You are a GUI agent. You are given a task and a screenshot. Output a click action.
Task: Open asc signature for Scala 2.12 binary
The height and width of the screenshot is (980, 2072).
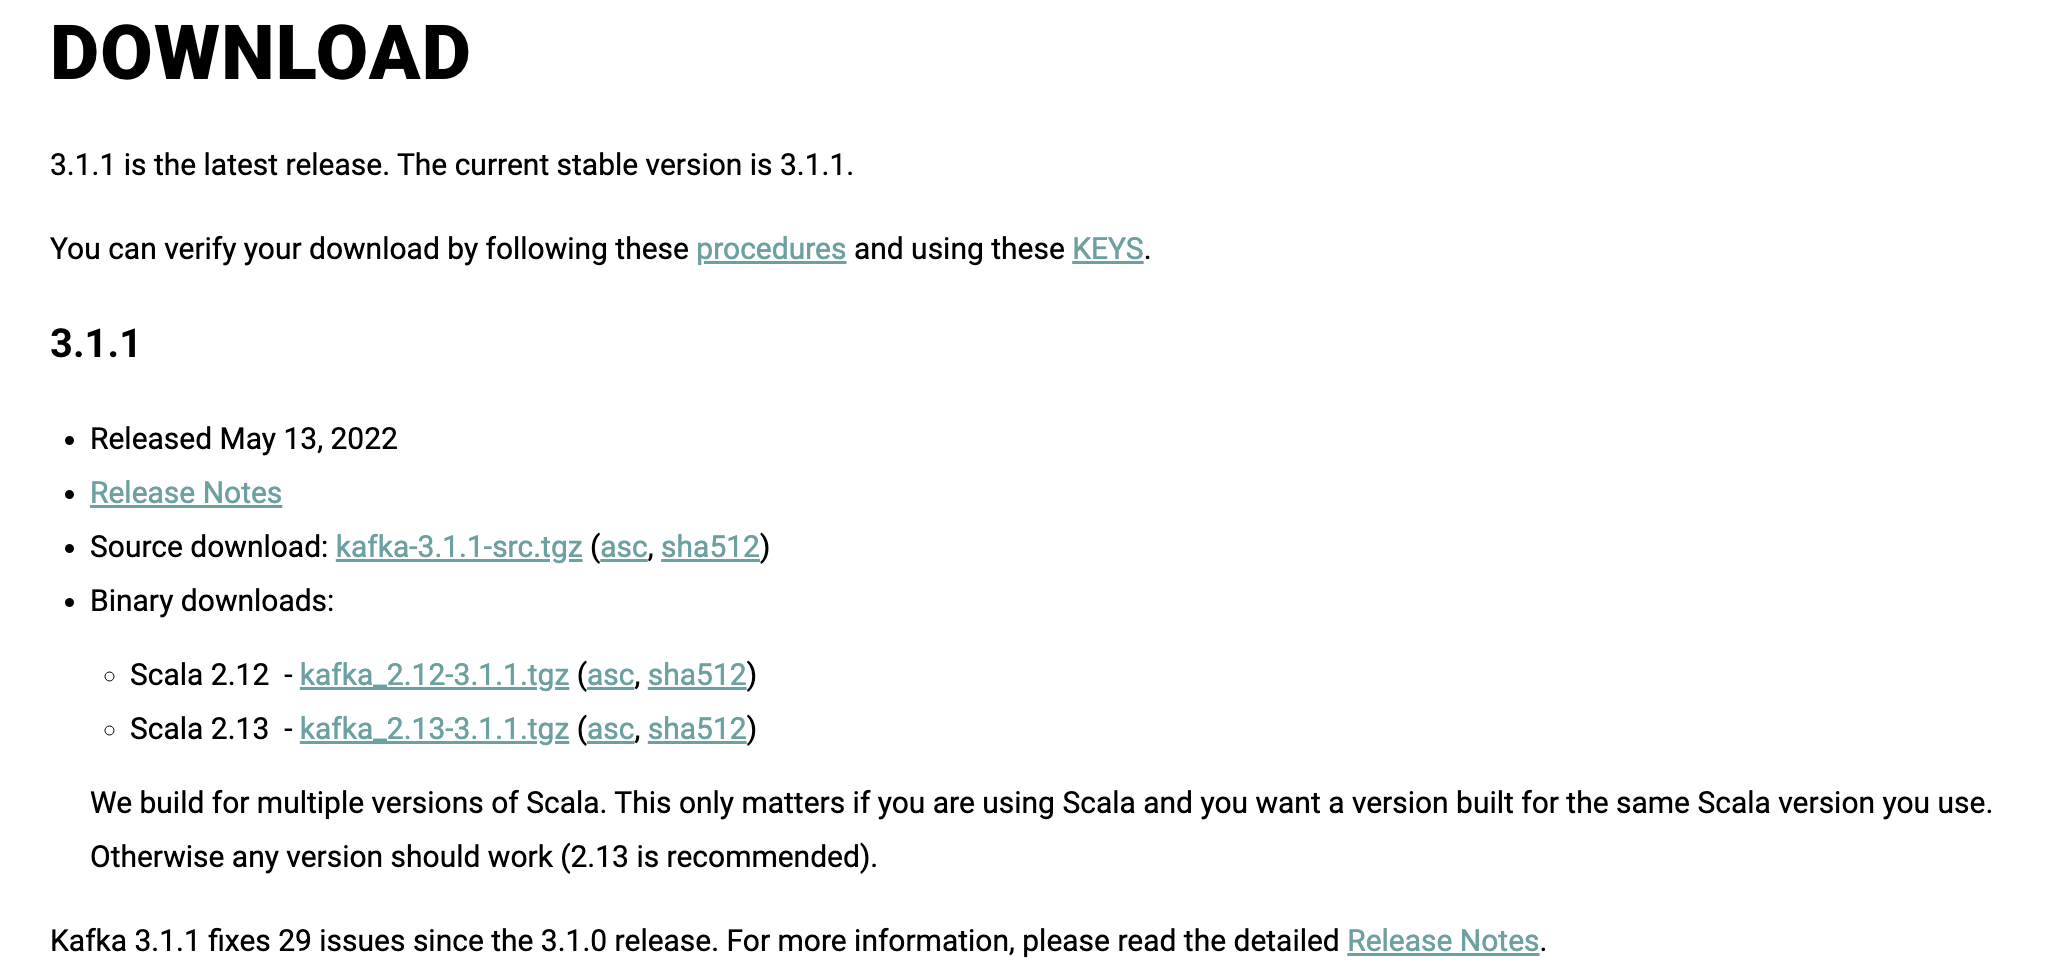click(611, 675)
